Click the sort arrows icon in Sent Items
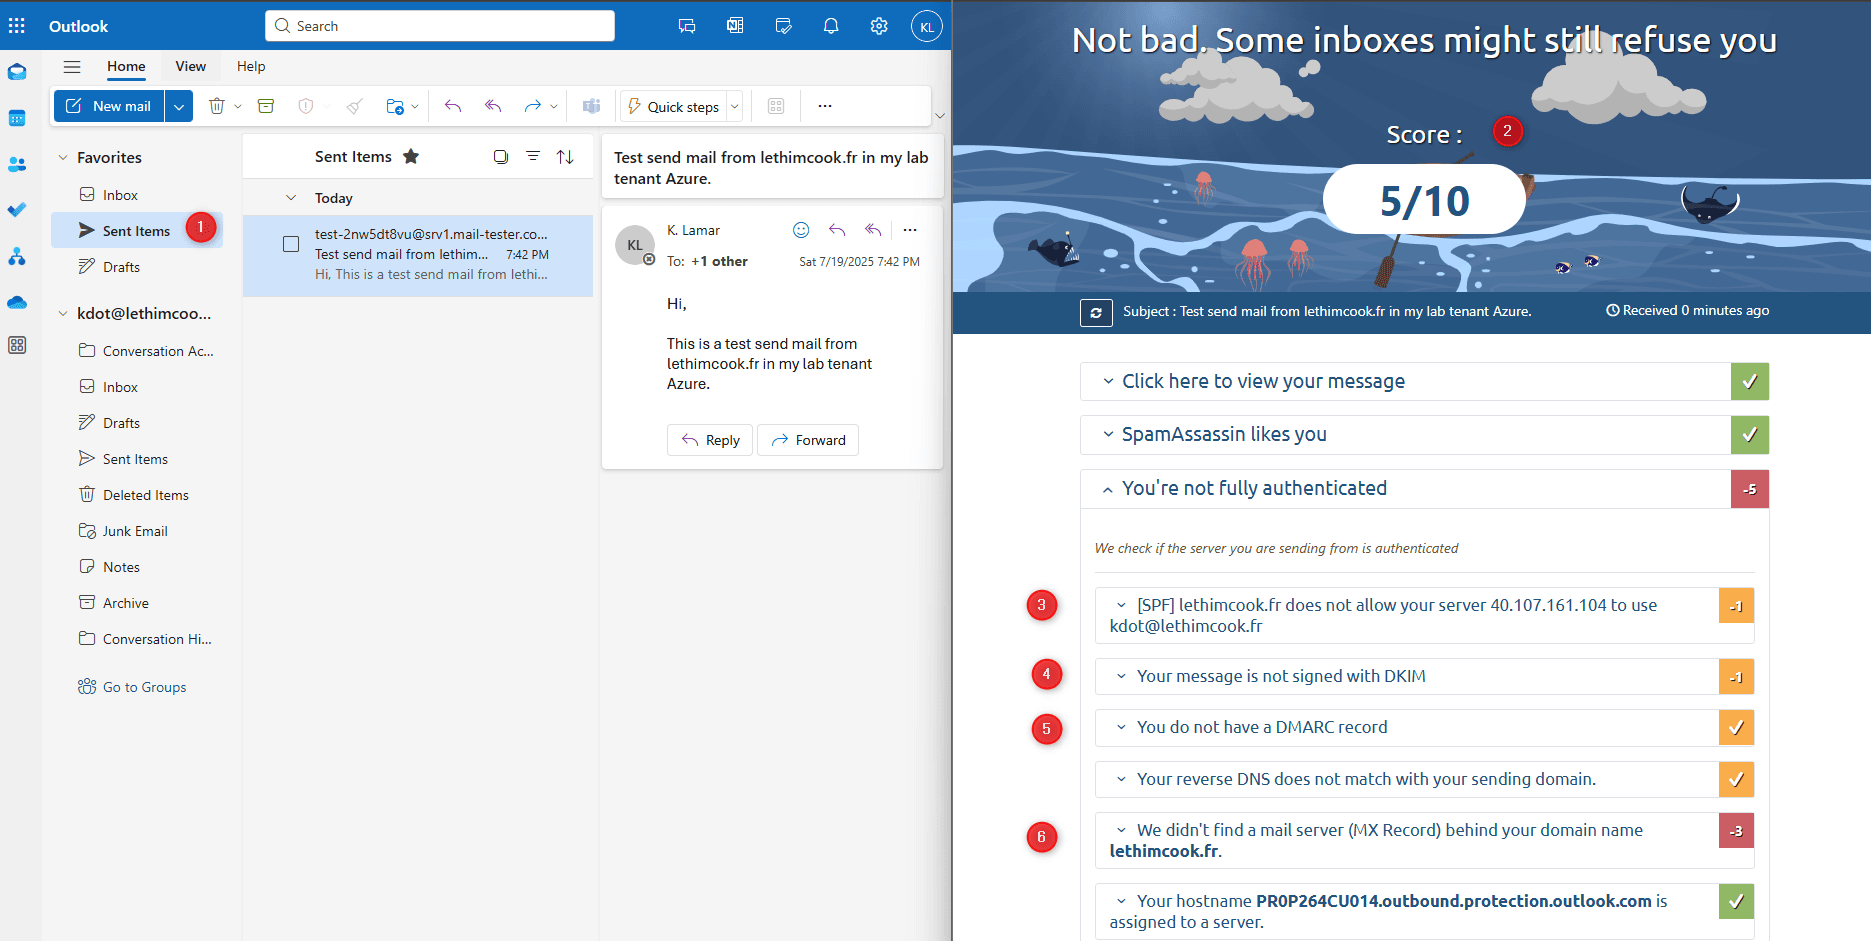1871x941 pixels. coord(565,157)
